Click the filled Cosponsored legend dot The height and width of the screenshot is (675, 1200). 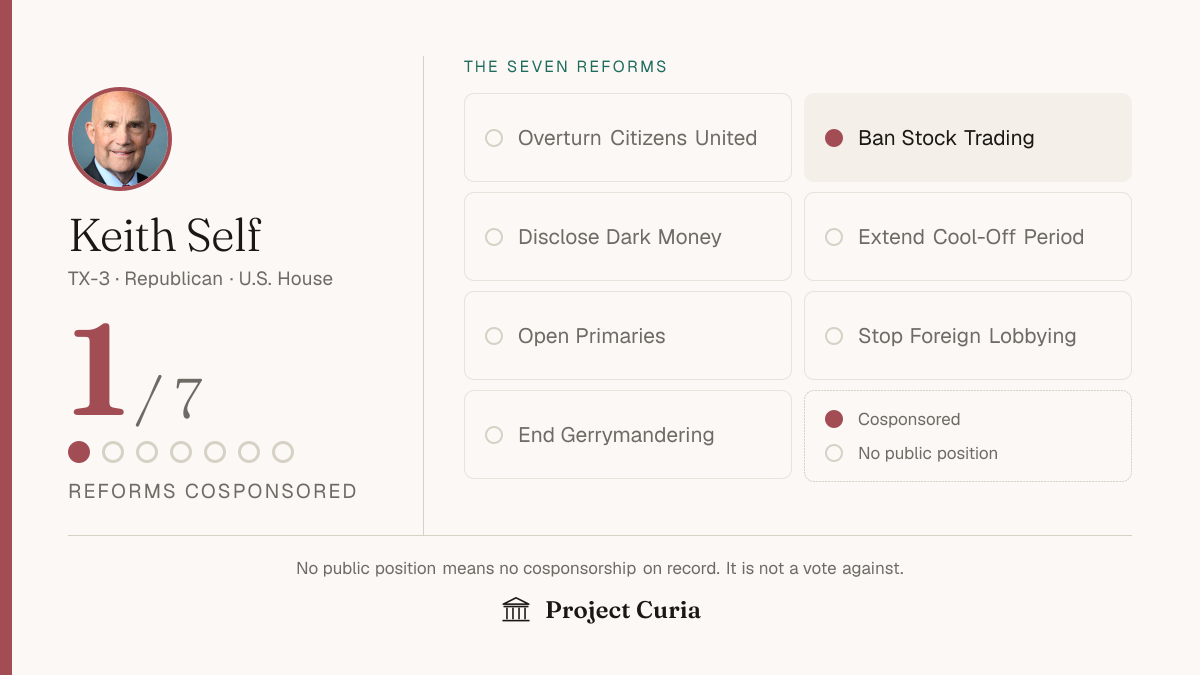click(834, 419)
